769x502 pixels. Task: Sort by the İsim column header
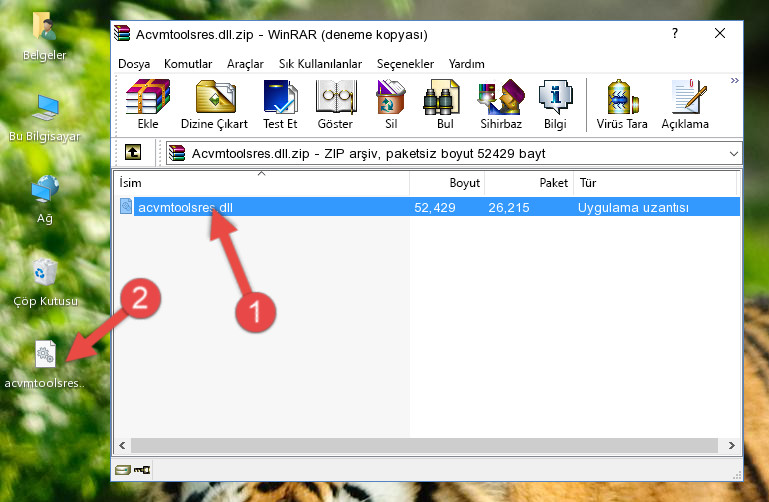pyautogui.click(x=262, y=183)
